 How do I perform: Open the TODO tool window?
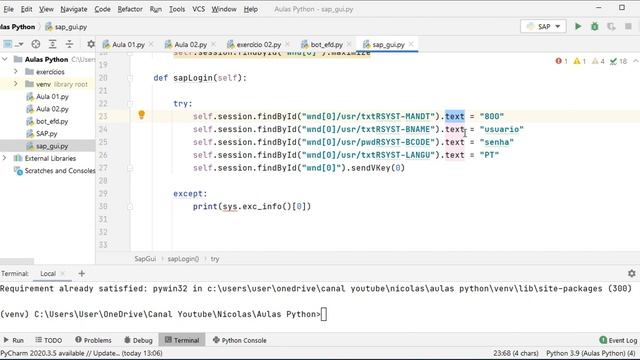(x=49, y=340)
